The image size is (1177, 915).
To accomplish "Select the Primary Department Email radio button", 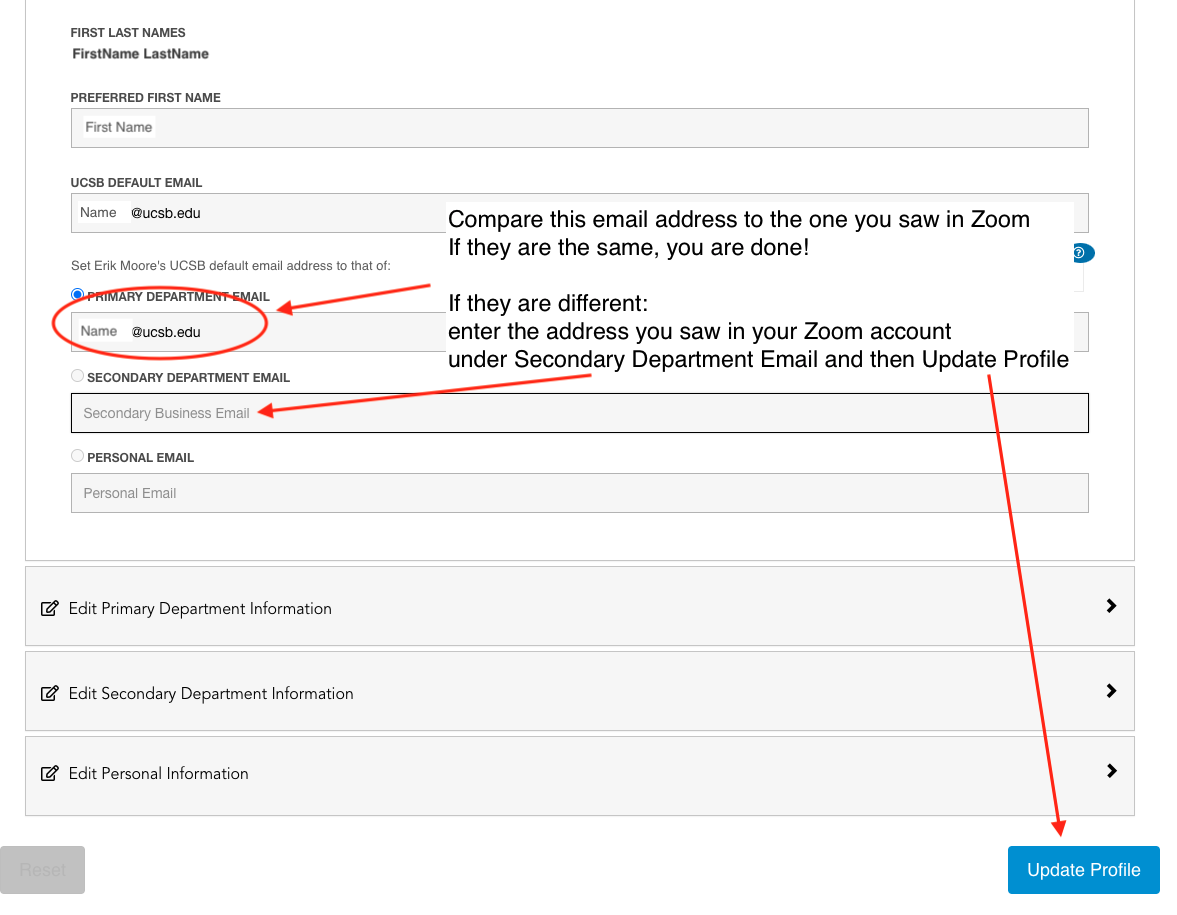I will (x=77, y=294).
